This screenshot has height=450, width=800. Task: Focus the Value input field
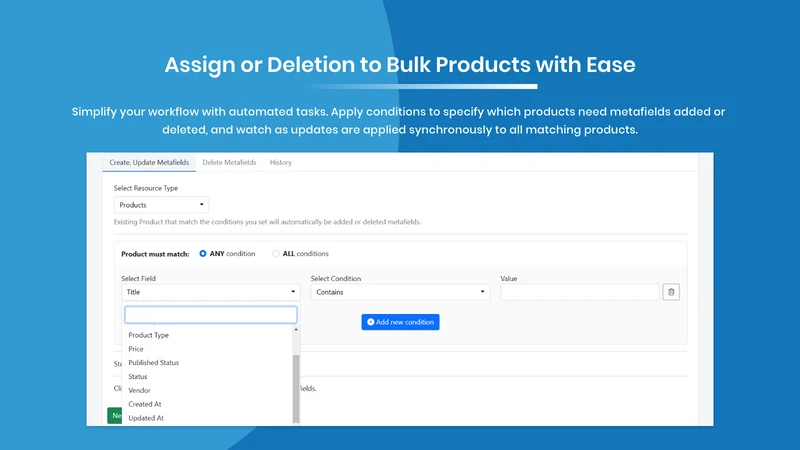[580, 292]
